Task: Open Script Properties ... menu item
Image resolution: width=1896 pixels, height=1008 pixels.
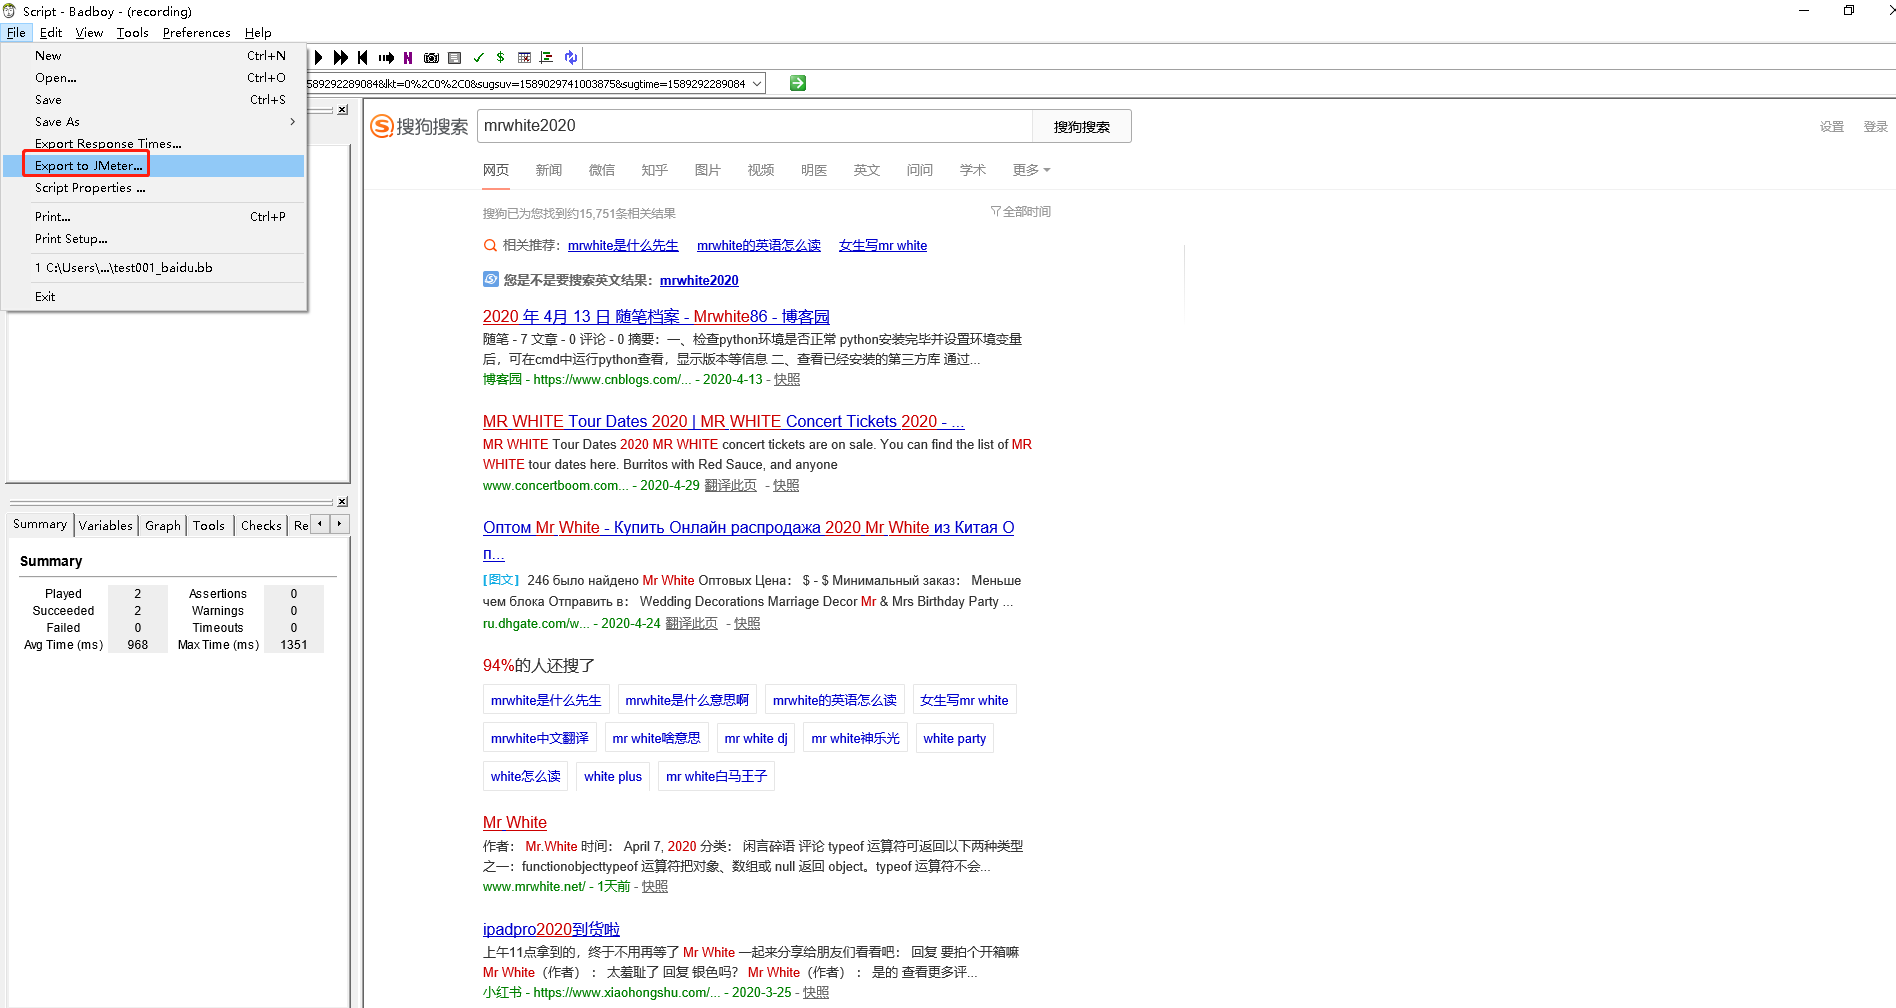Action: pyautogui.click(x=154, y=188)
